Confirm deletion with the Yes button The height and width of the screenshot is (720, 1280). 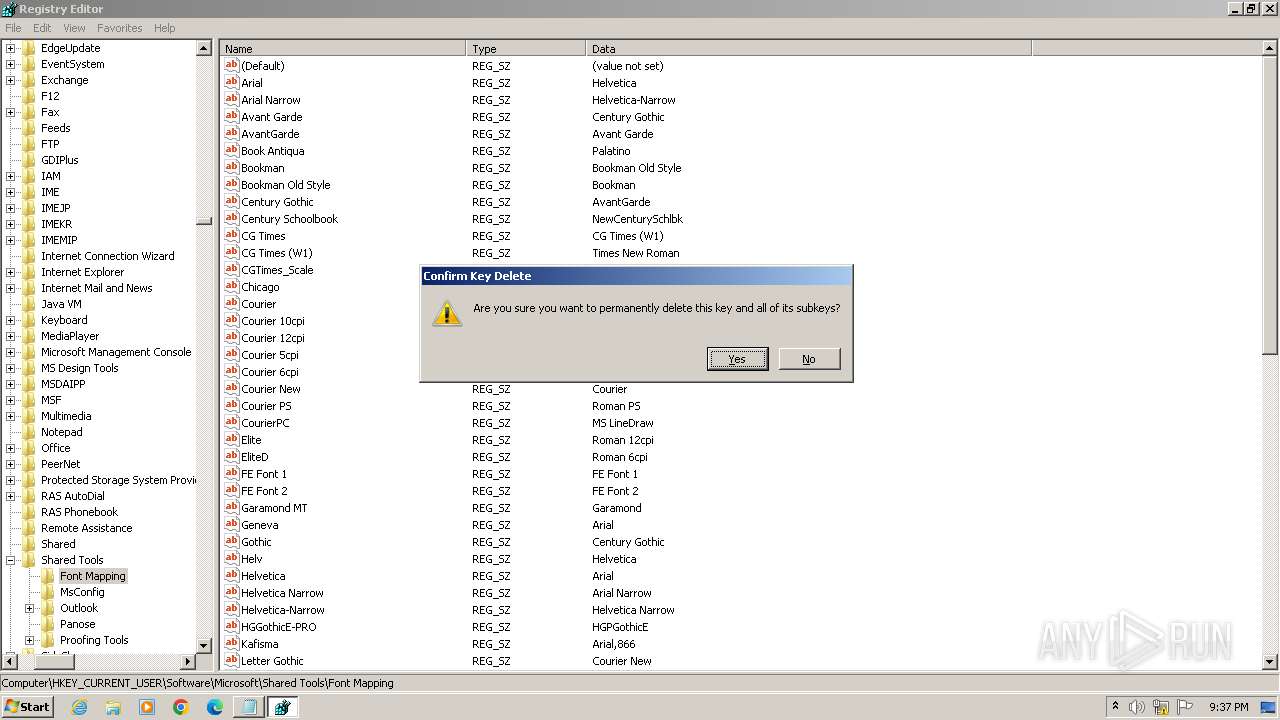(737, 359)
